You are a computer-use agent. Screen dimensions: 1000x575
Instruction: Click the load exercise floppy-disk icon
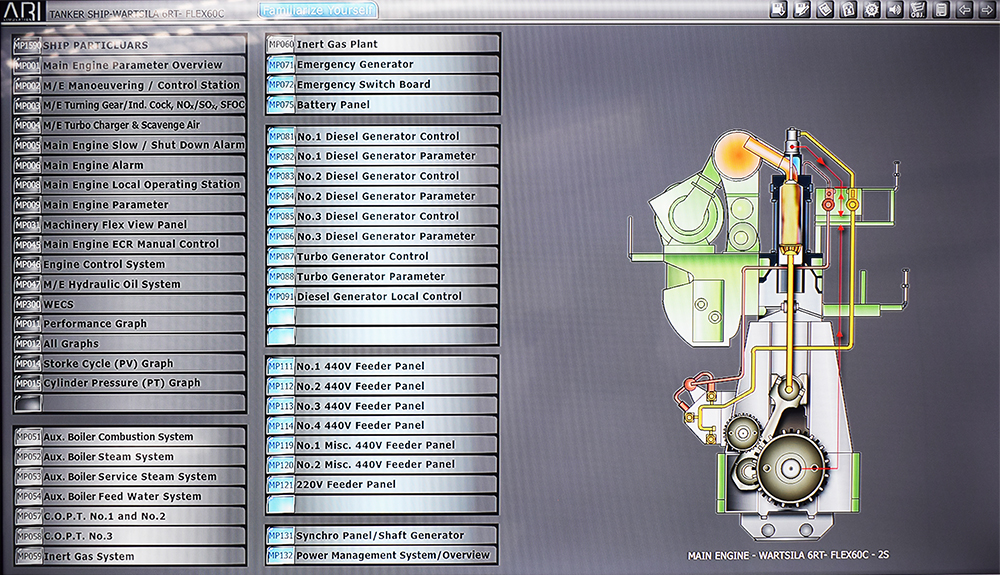tap(779, 10)
